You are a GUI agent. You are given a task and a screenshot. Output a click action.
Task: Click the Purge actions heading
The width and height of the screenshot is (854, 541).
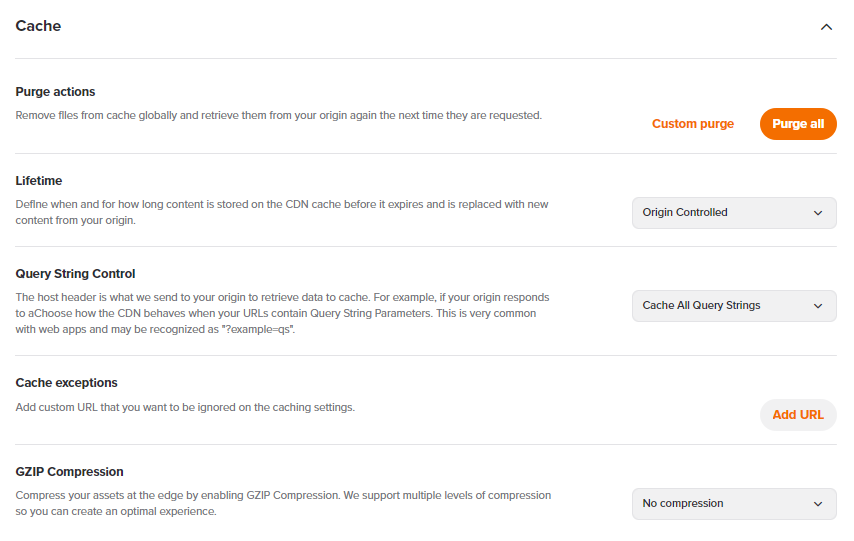coord(55,92)
